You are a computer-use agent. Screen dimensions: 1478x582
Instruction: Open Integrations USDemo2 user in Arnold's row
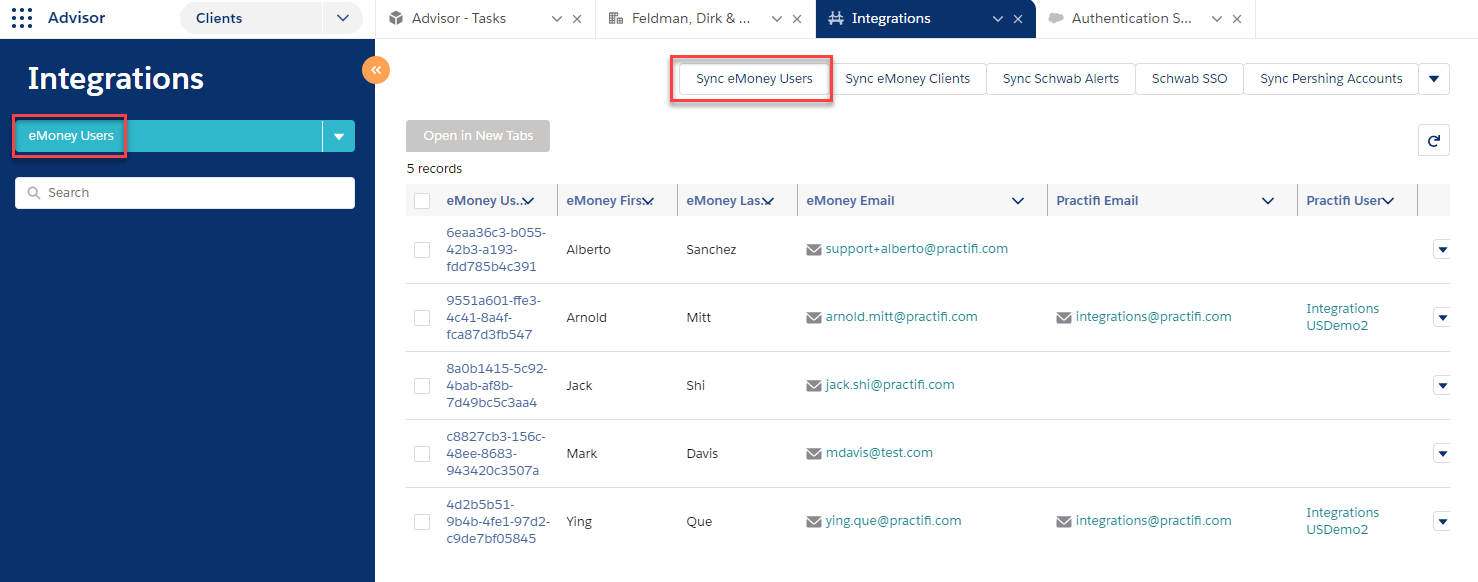click(1342, 317)
